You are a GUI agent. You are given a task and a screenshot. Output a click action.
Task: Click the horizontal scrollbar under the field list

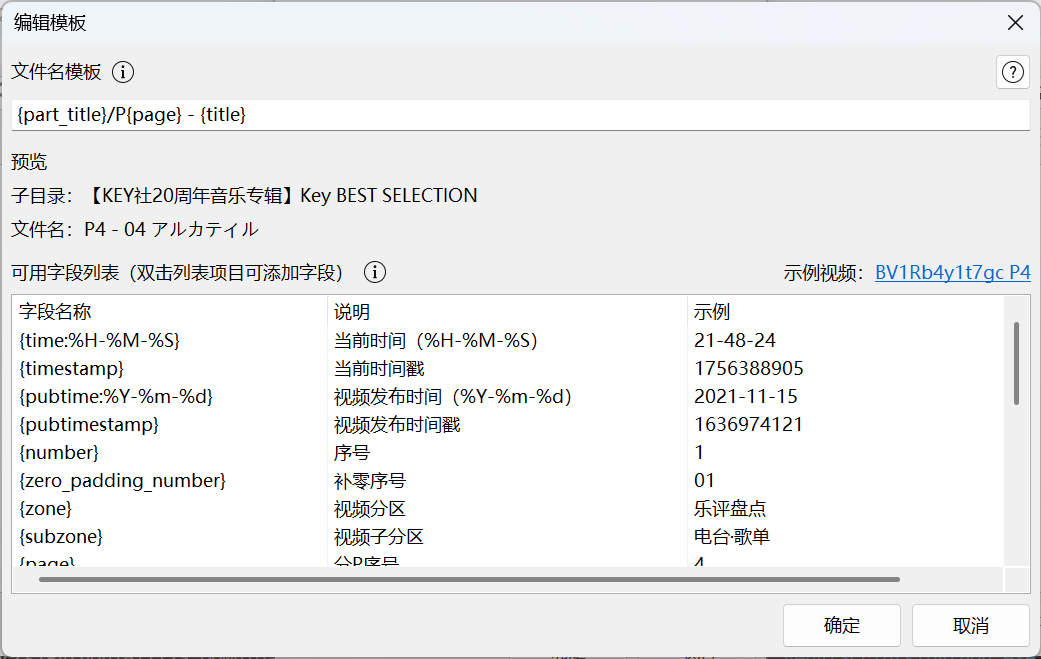[x=468, y=579]
